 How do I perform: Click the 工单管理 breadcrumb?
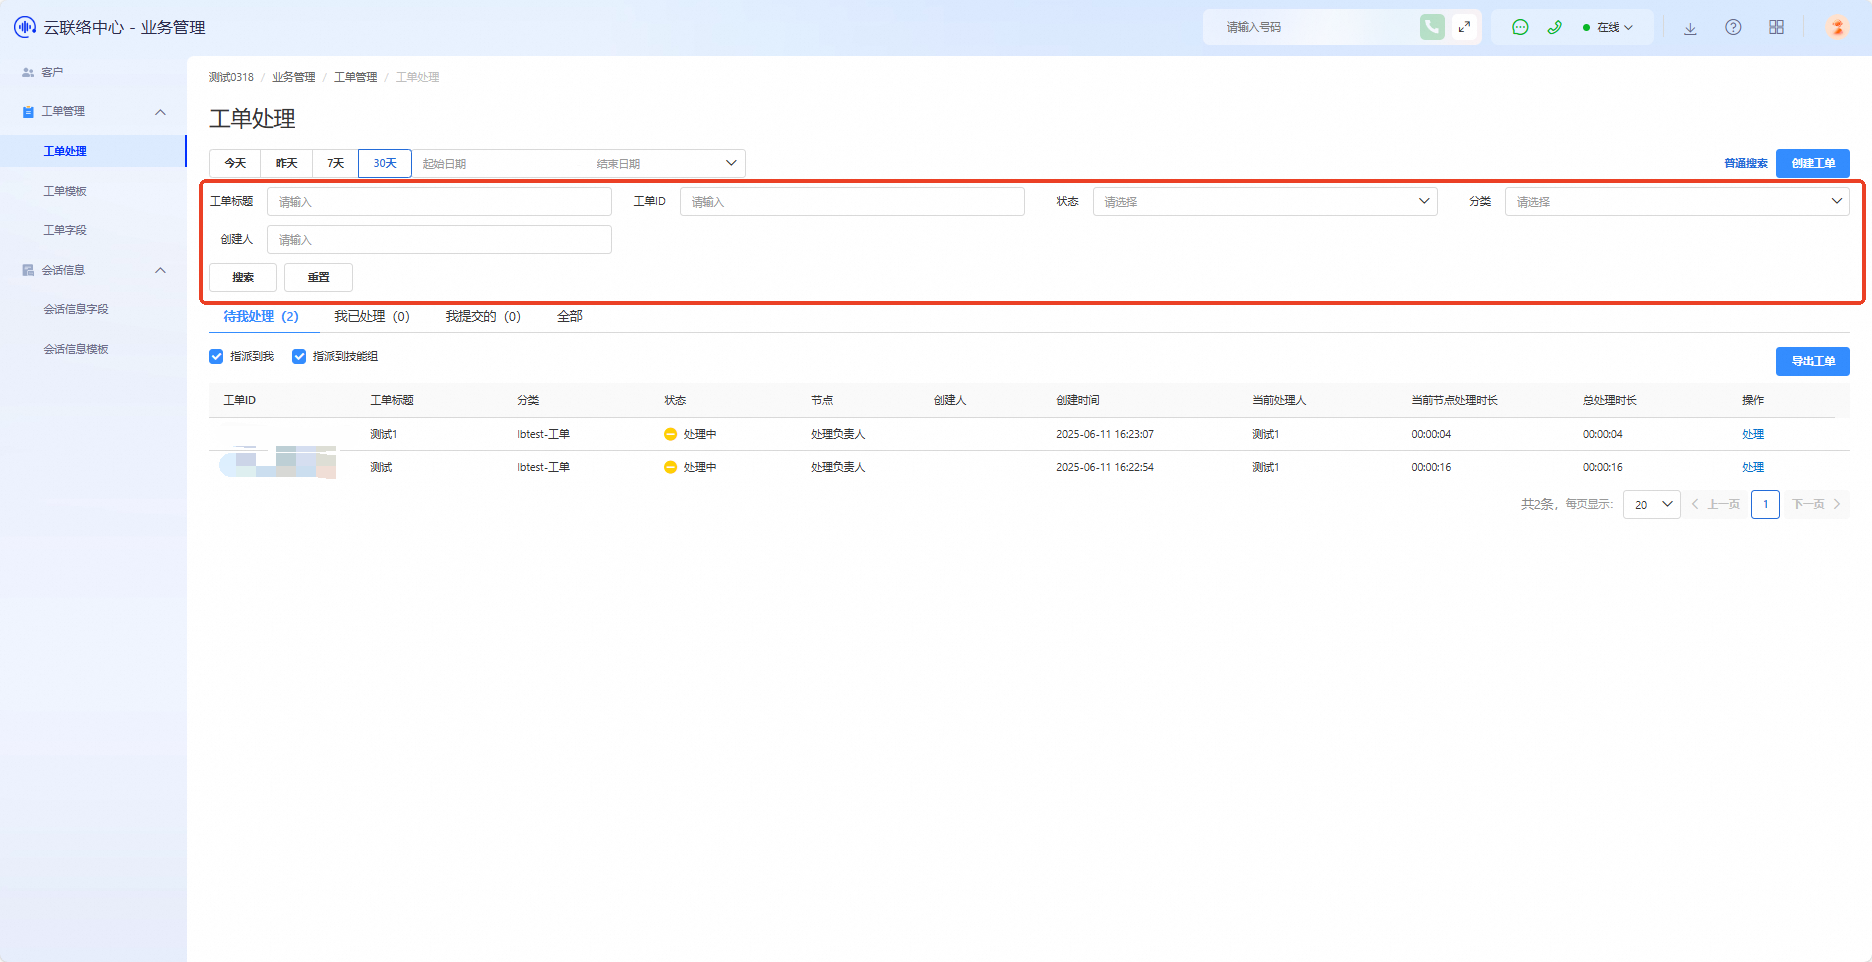point(356,77)
